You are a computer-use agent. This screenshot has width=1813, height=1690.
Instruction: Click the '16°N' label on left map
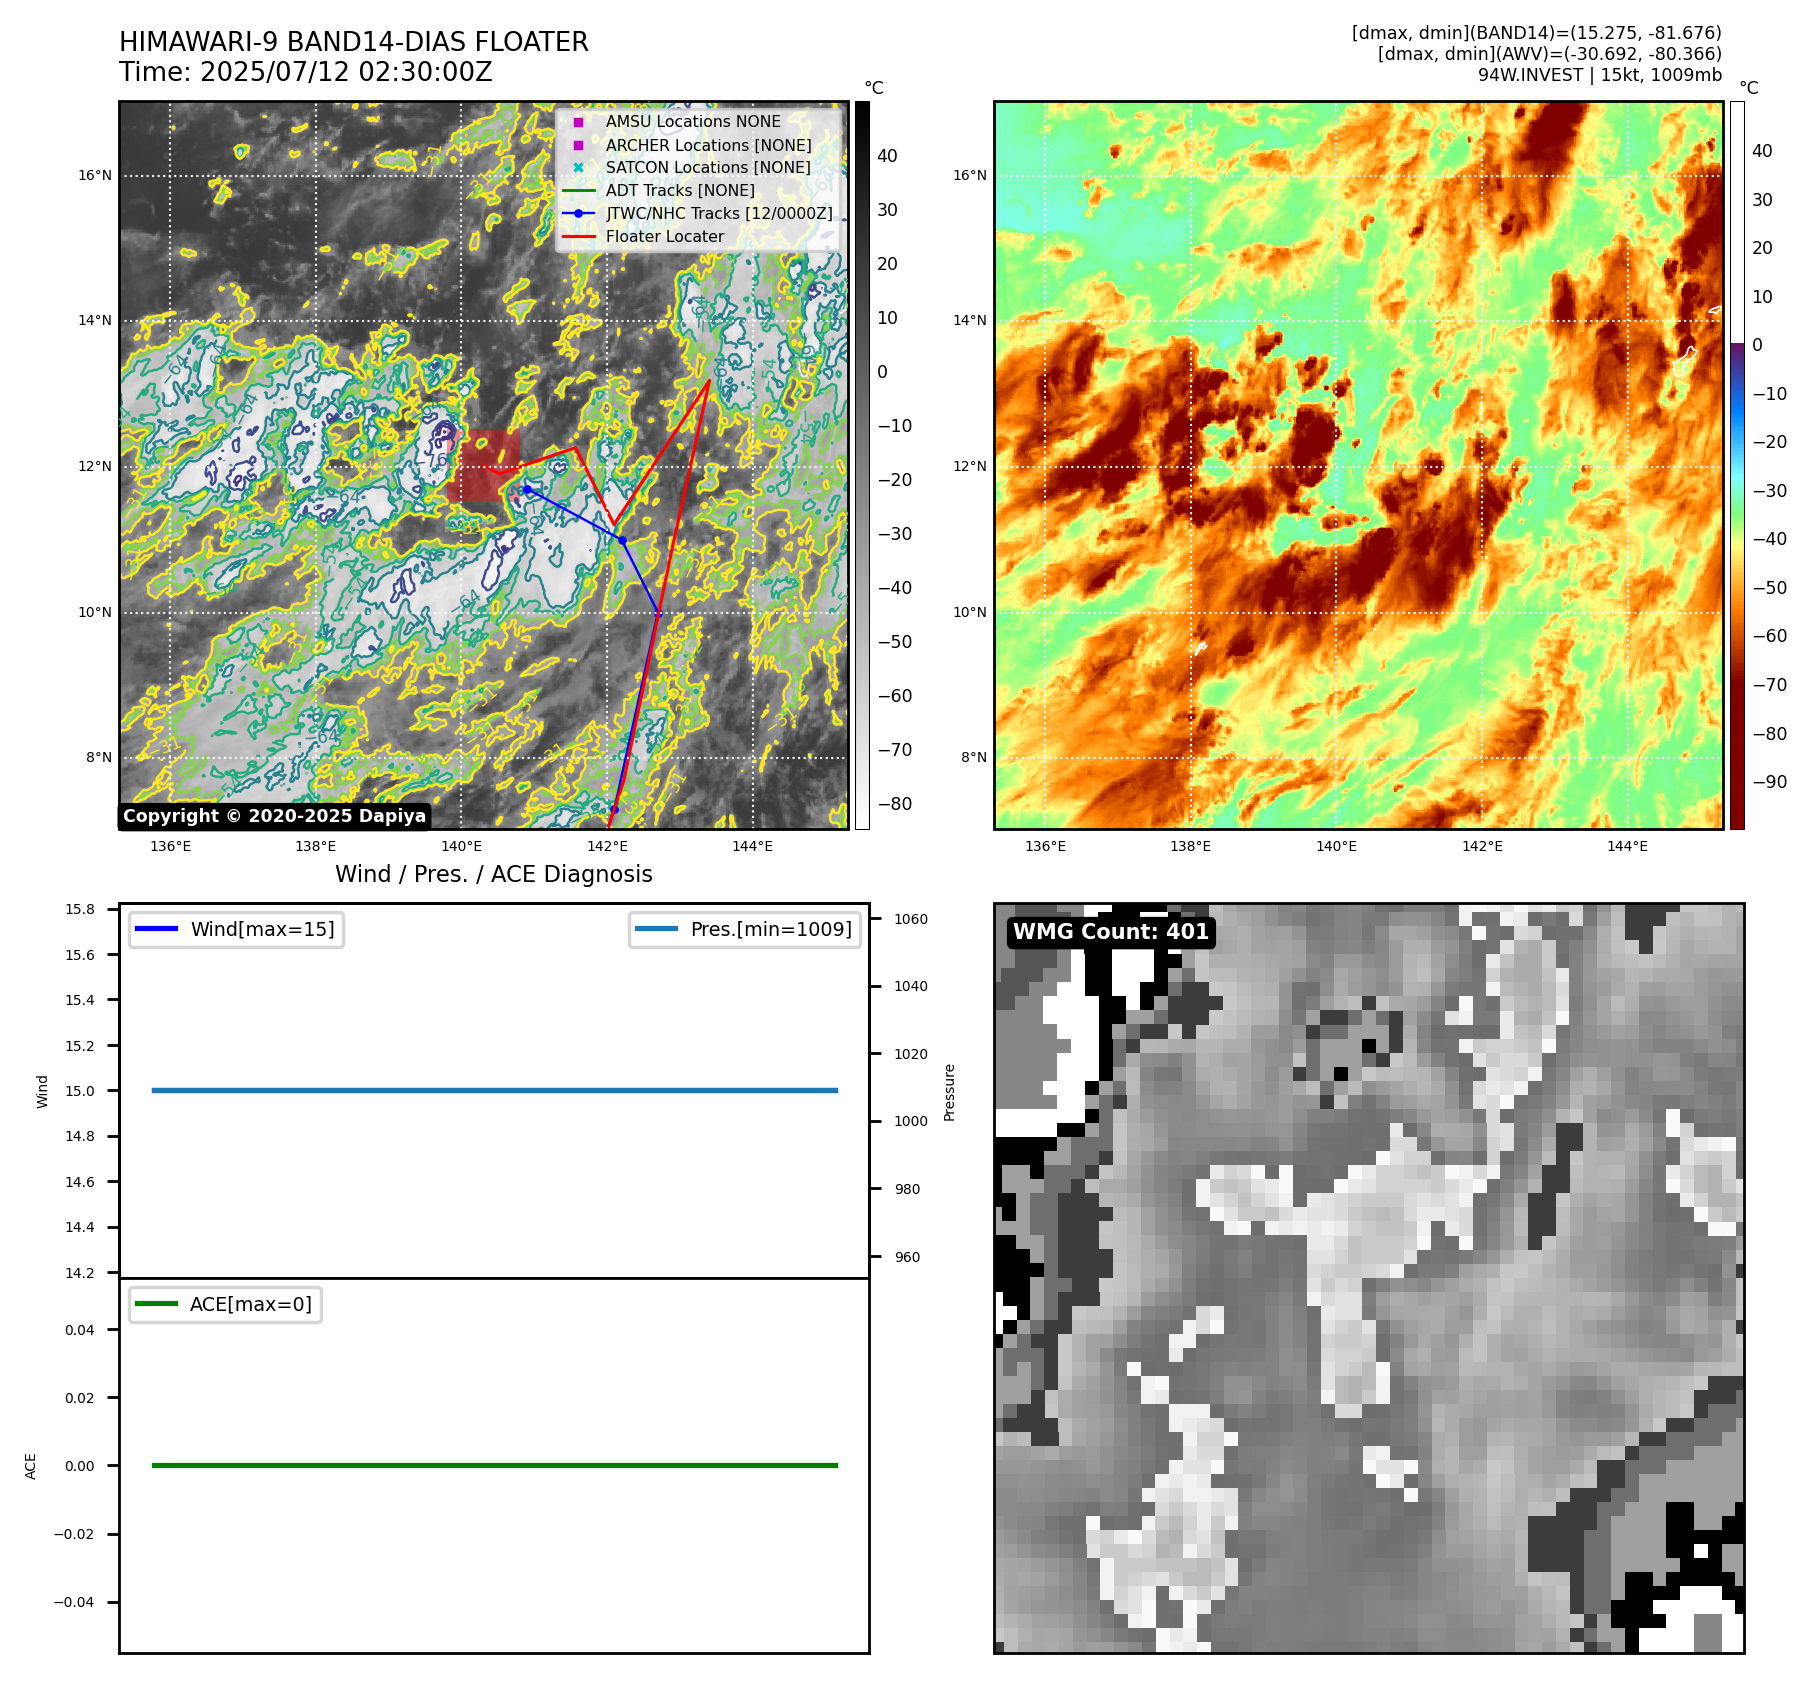coord(95,176)
